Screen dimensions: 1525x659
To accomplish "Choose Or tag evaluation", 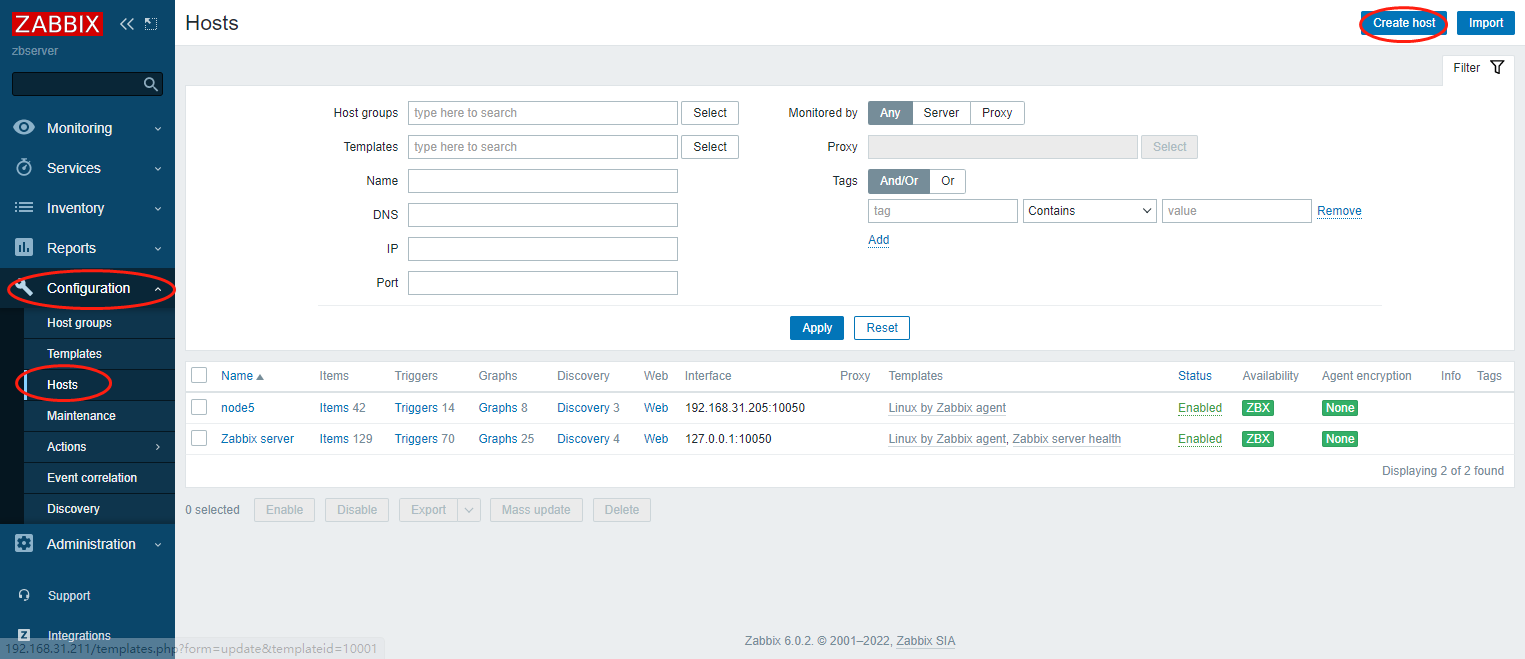I will [948, 181].
